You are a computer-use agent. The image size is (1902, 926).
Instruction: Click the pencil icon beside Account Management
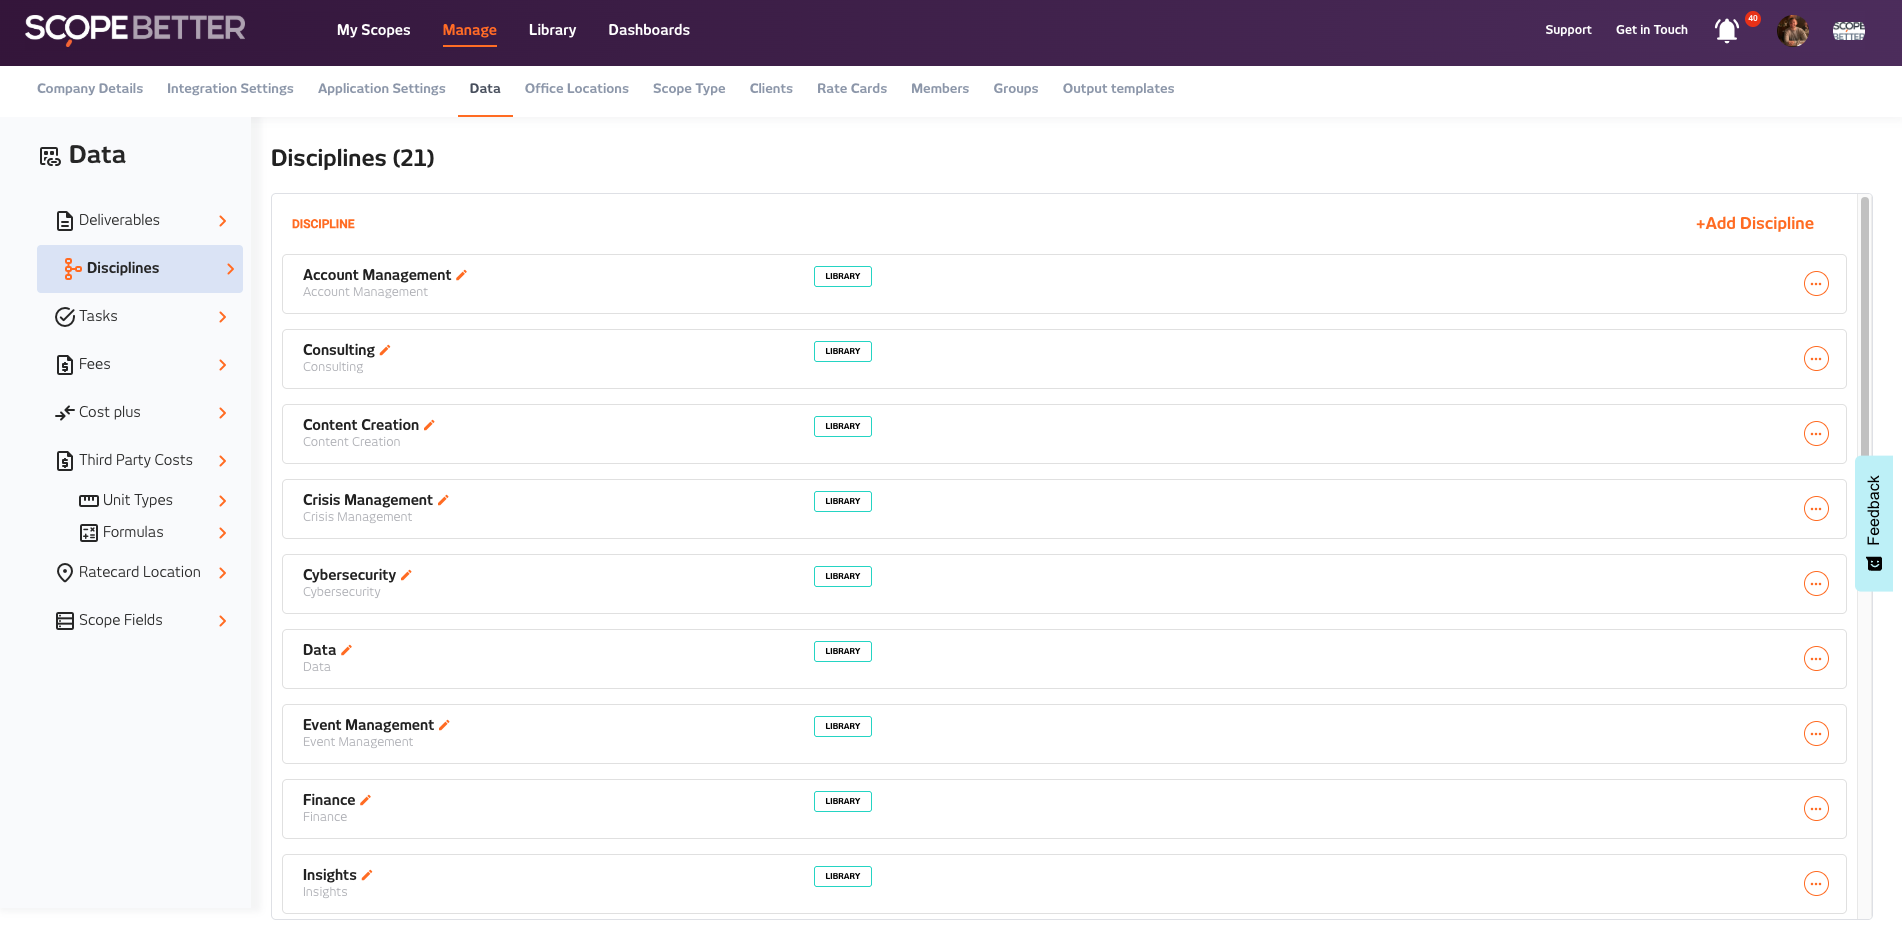click(x=462, y=275)
